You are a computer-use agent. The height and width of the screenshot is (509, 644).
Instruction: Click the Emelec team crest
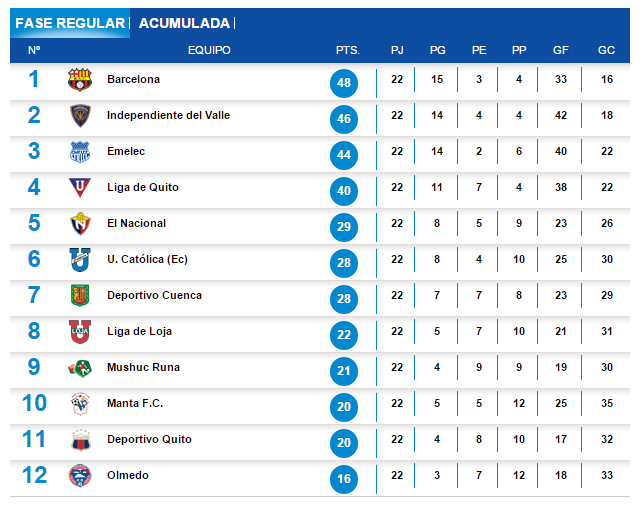[x=80, y=152]
